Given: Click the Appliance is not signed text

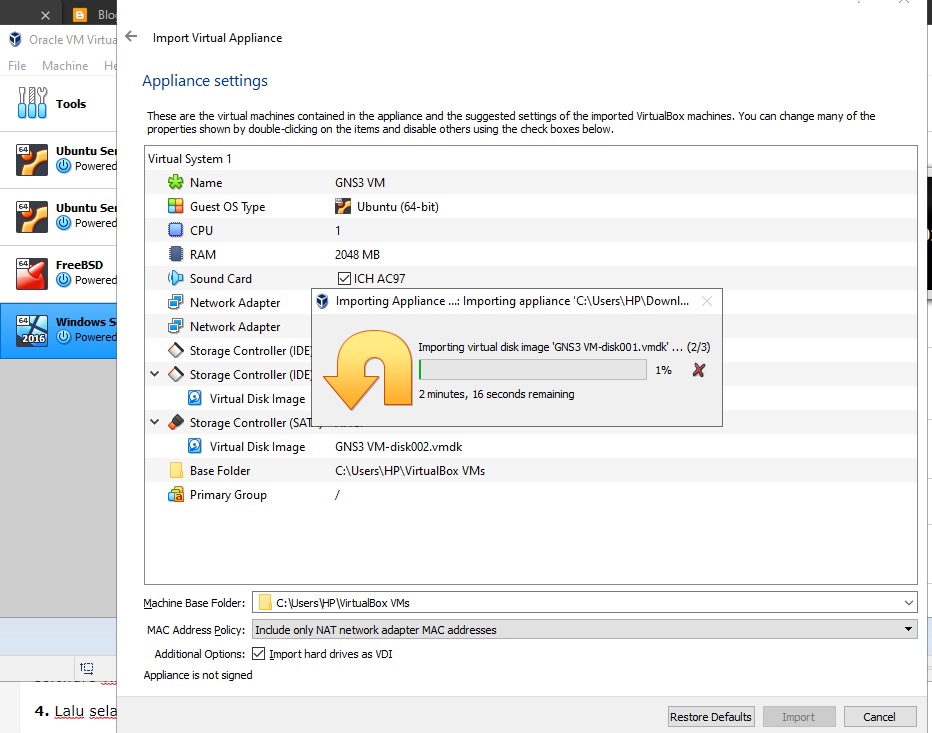Looking at the screenshot, I should [x=198, y=675].
